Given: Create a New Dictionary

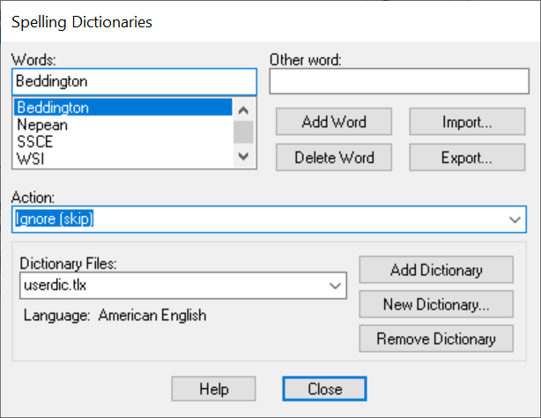Looking at the screenshot, I should [436, 304].
